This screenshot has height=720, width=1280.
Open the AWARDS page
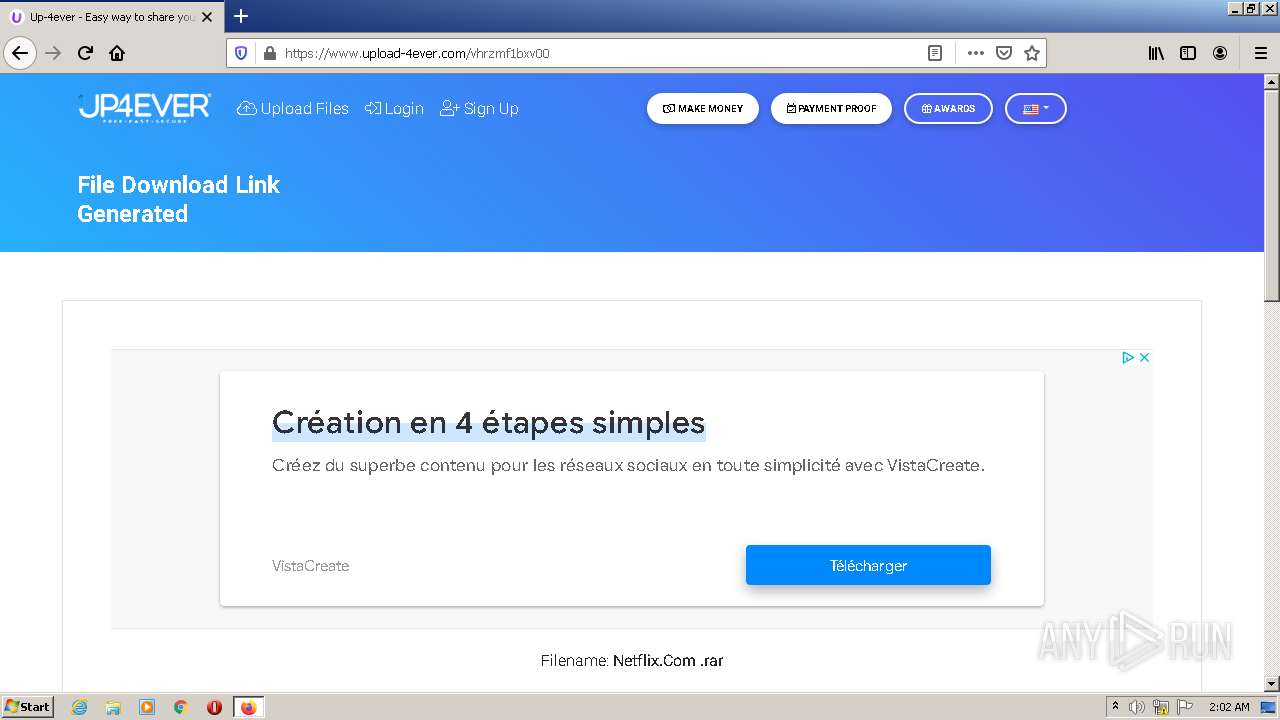(x=948, y=108)
